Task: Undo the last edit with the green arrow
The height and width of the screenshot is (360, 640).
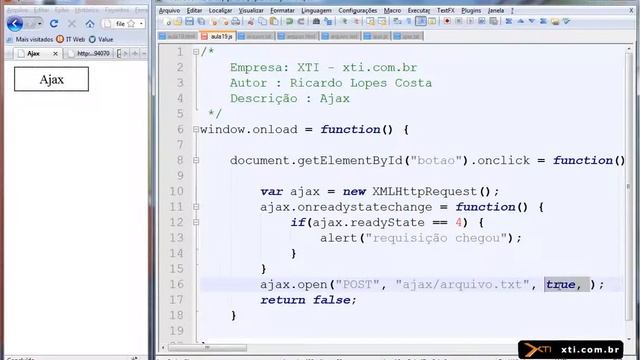Action: pos(289,21)
